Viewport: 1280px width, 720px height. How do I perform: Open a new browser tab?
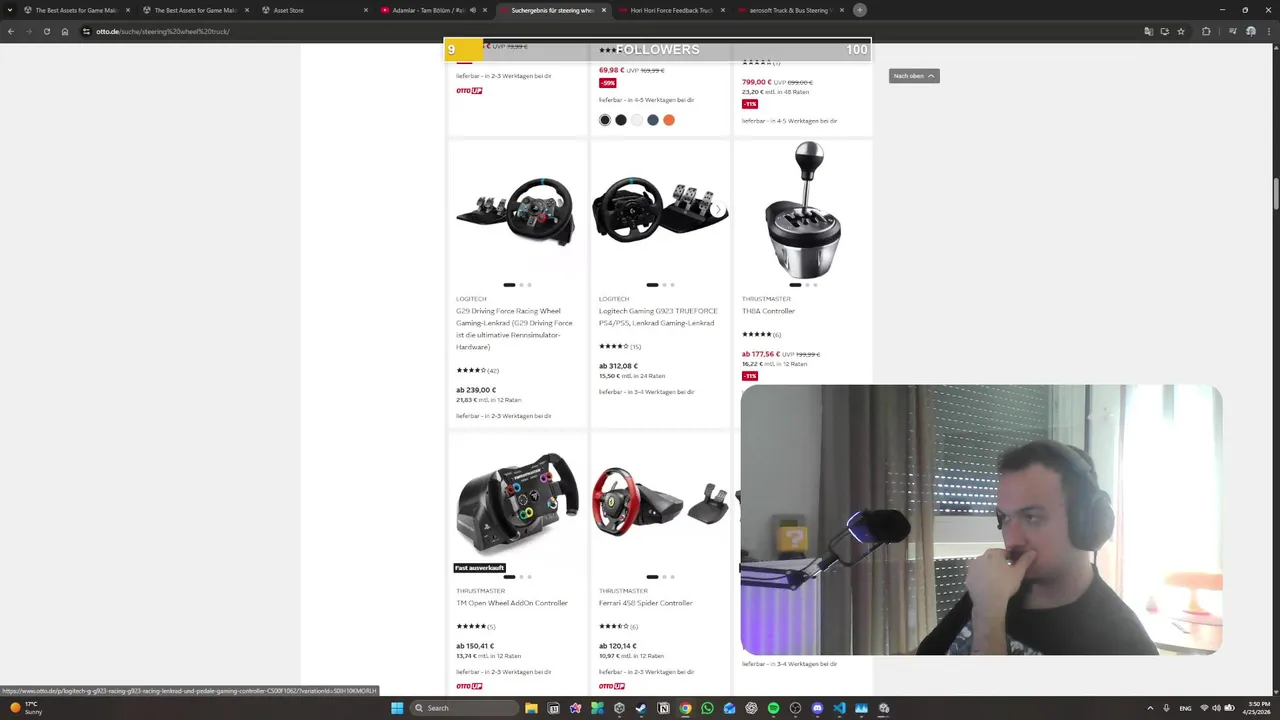[859, 10]
